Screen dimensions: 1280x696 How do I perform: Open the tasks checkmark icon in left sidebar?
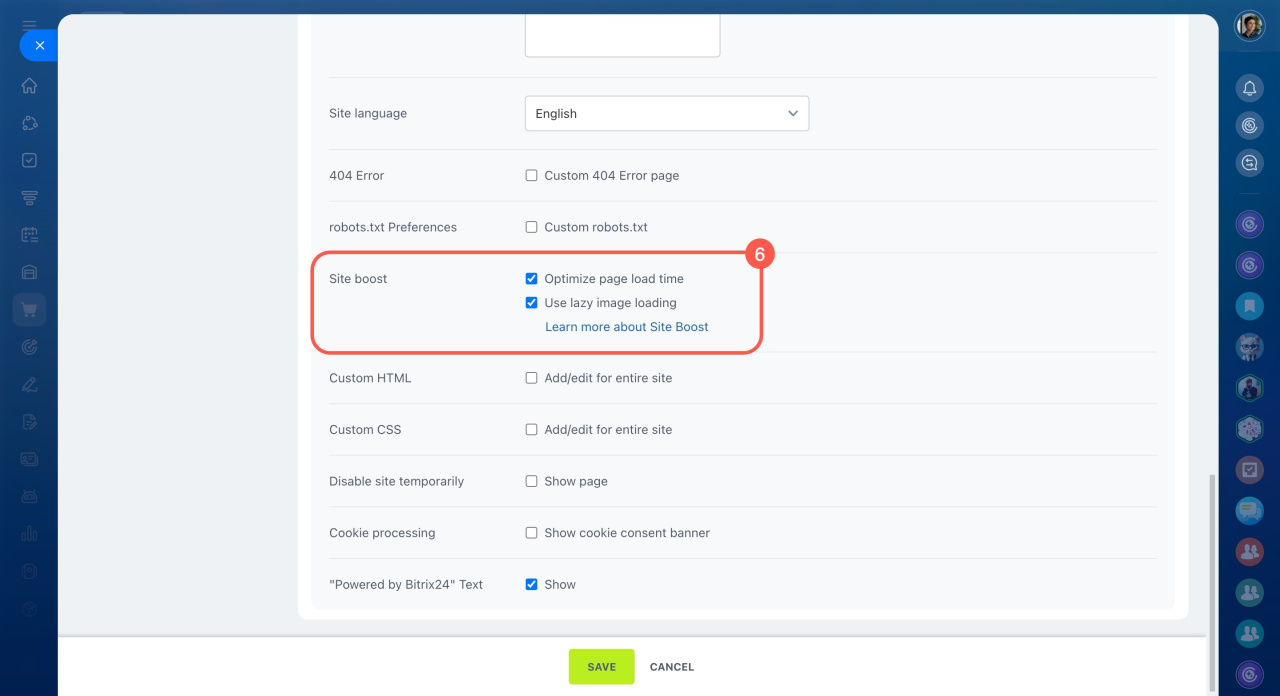[29, 160]
